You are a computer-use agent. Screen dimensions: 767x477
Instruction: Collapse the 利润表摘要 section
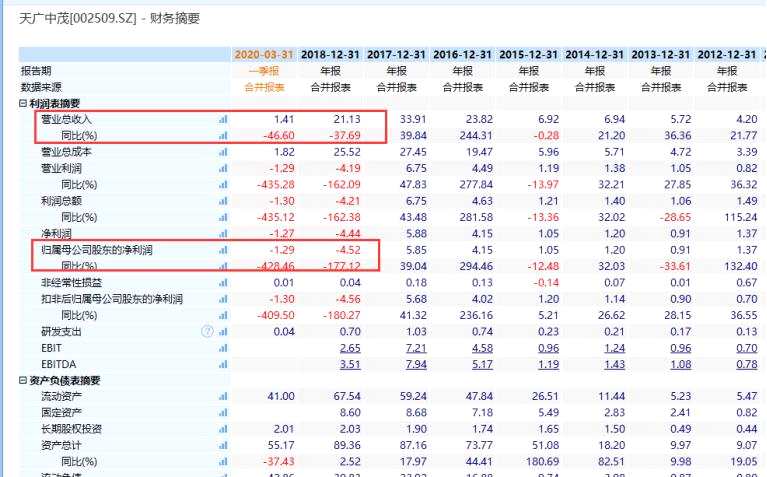click(x=23, y=103)
